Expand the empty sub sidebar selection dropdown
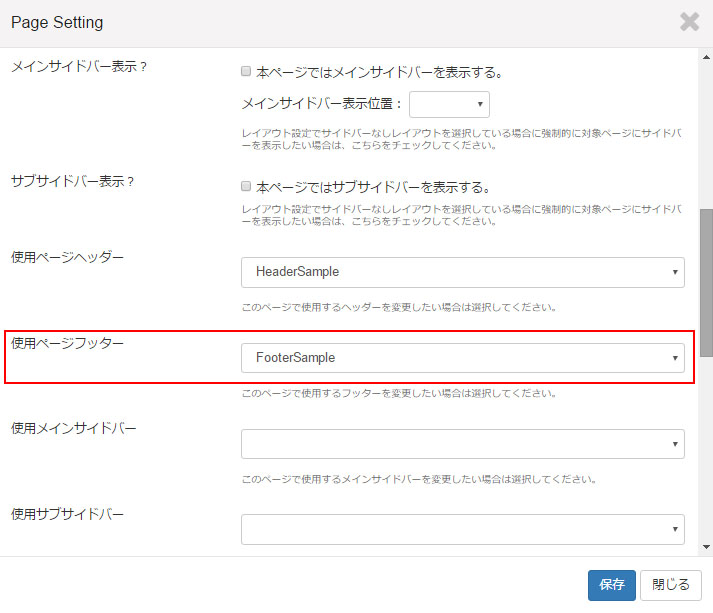This screenshot has width=713, height=613. click(462, 529)
